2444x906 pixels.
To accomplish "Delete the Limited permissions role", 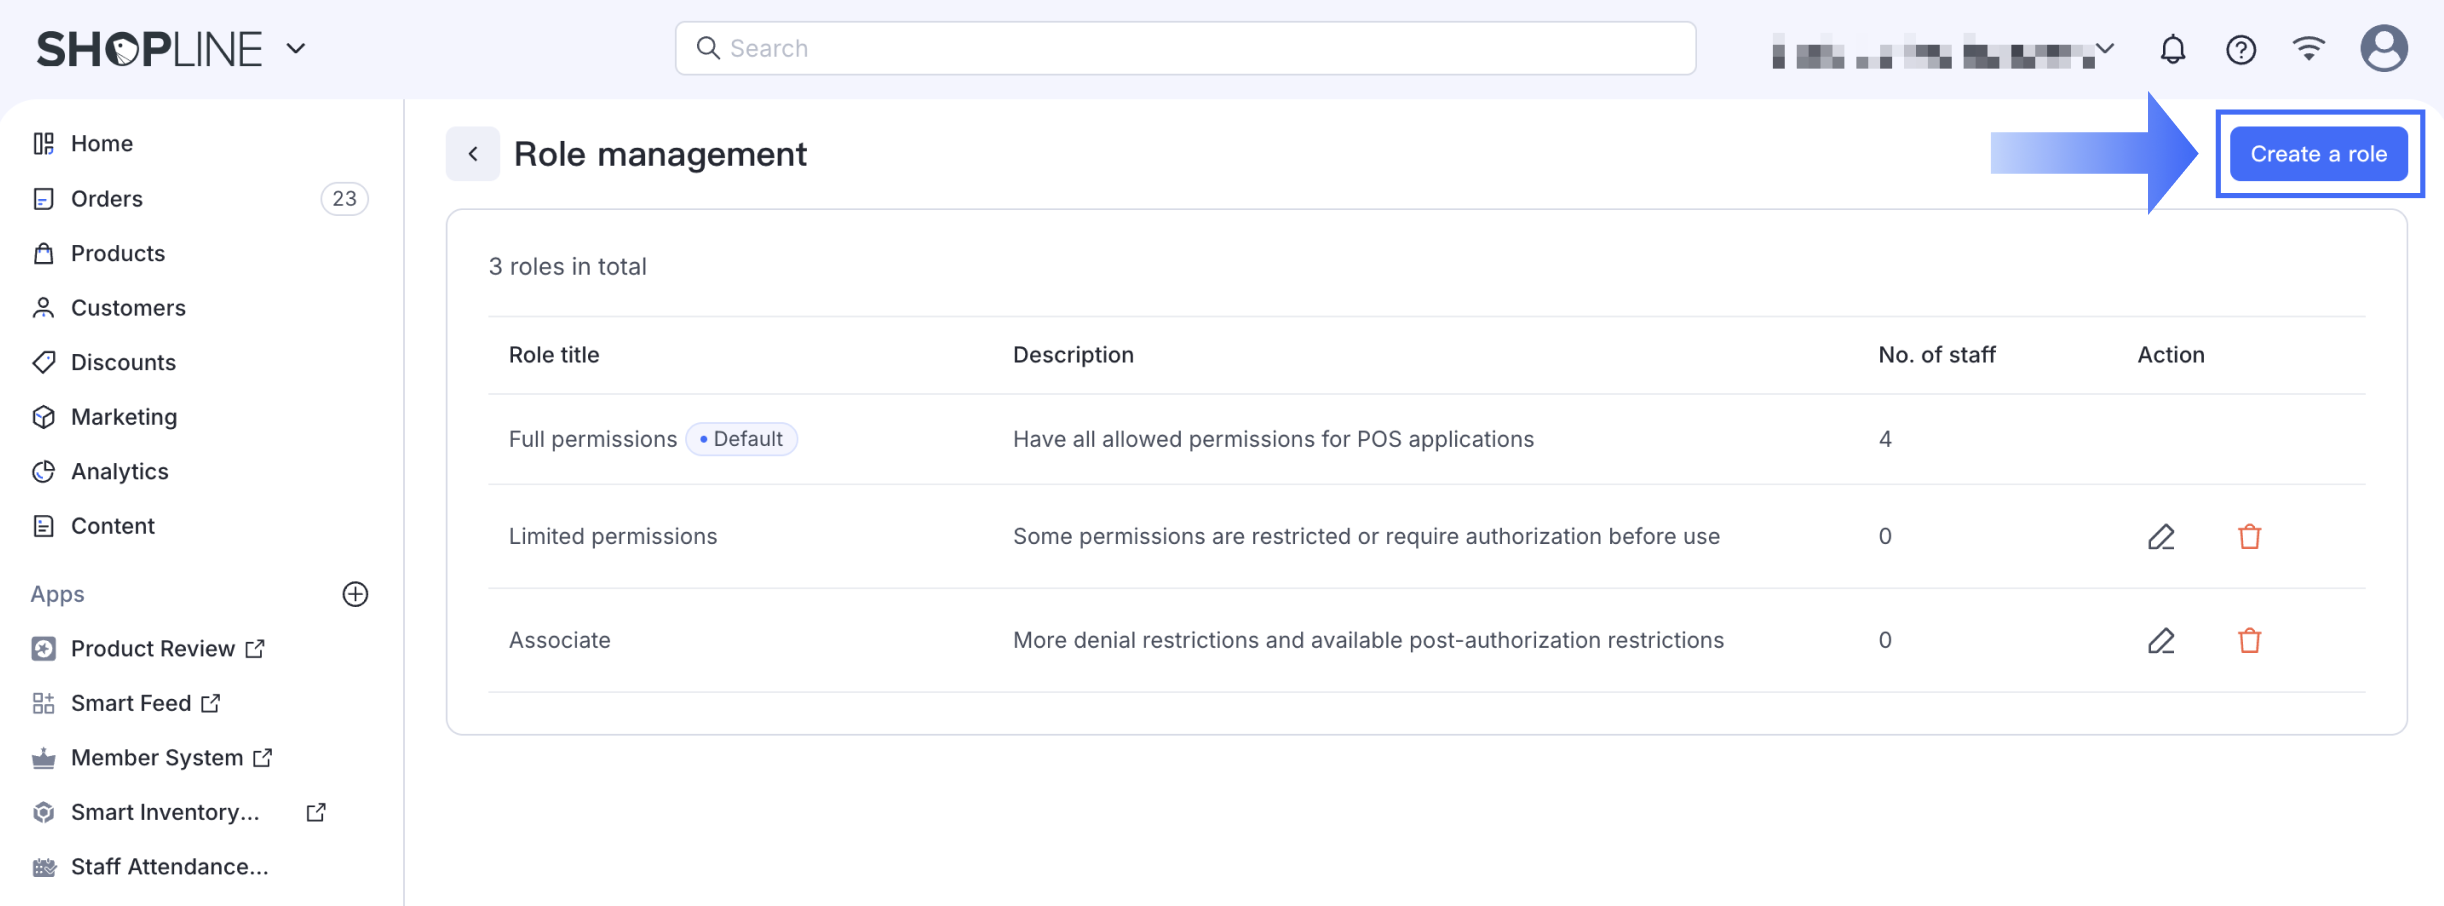I will pyautogui.click(x=2249, y=537).
